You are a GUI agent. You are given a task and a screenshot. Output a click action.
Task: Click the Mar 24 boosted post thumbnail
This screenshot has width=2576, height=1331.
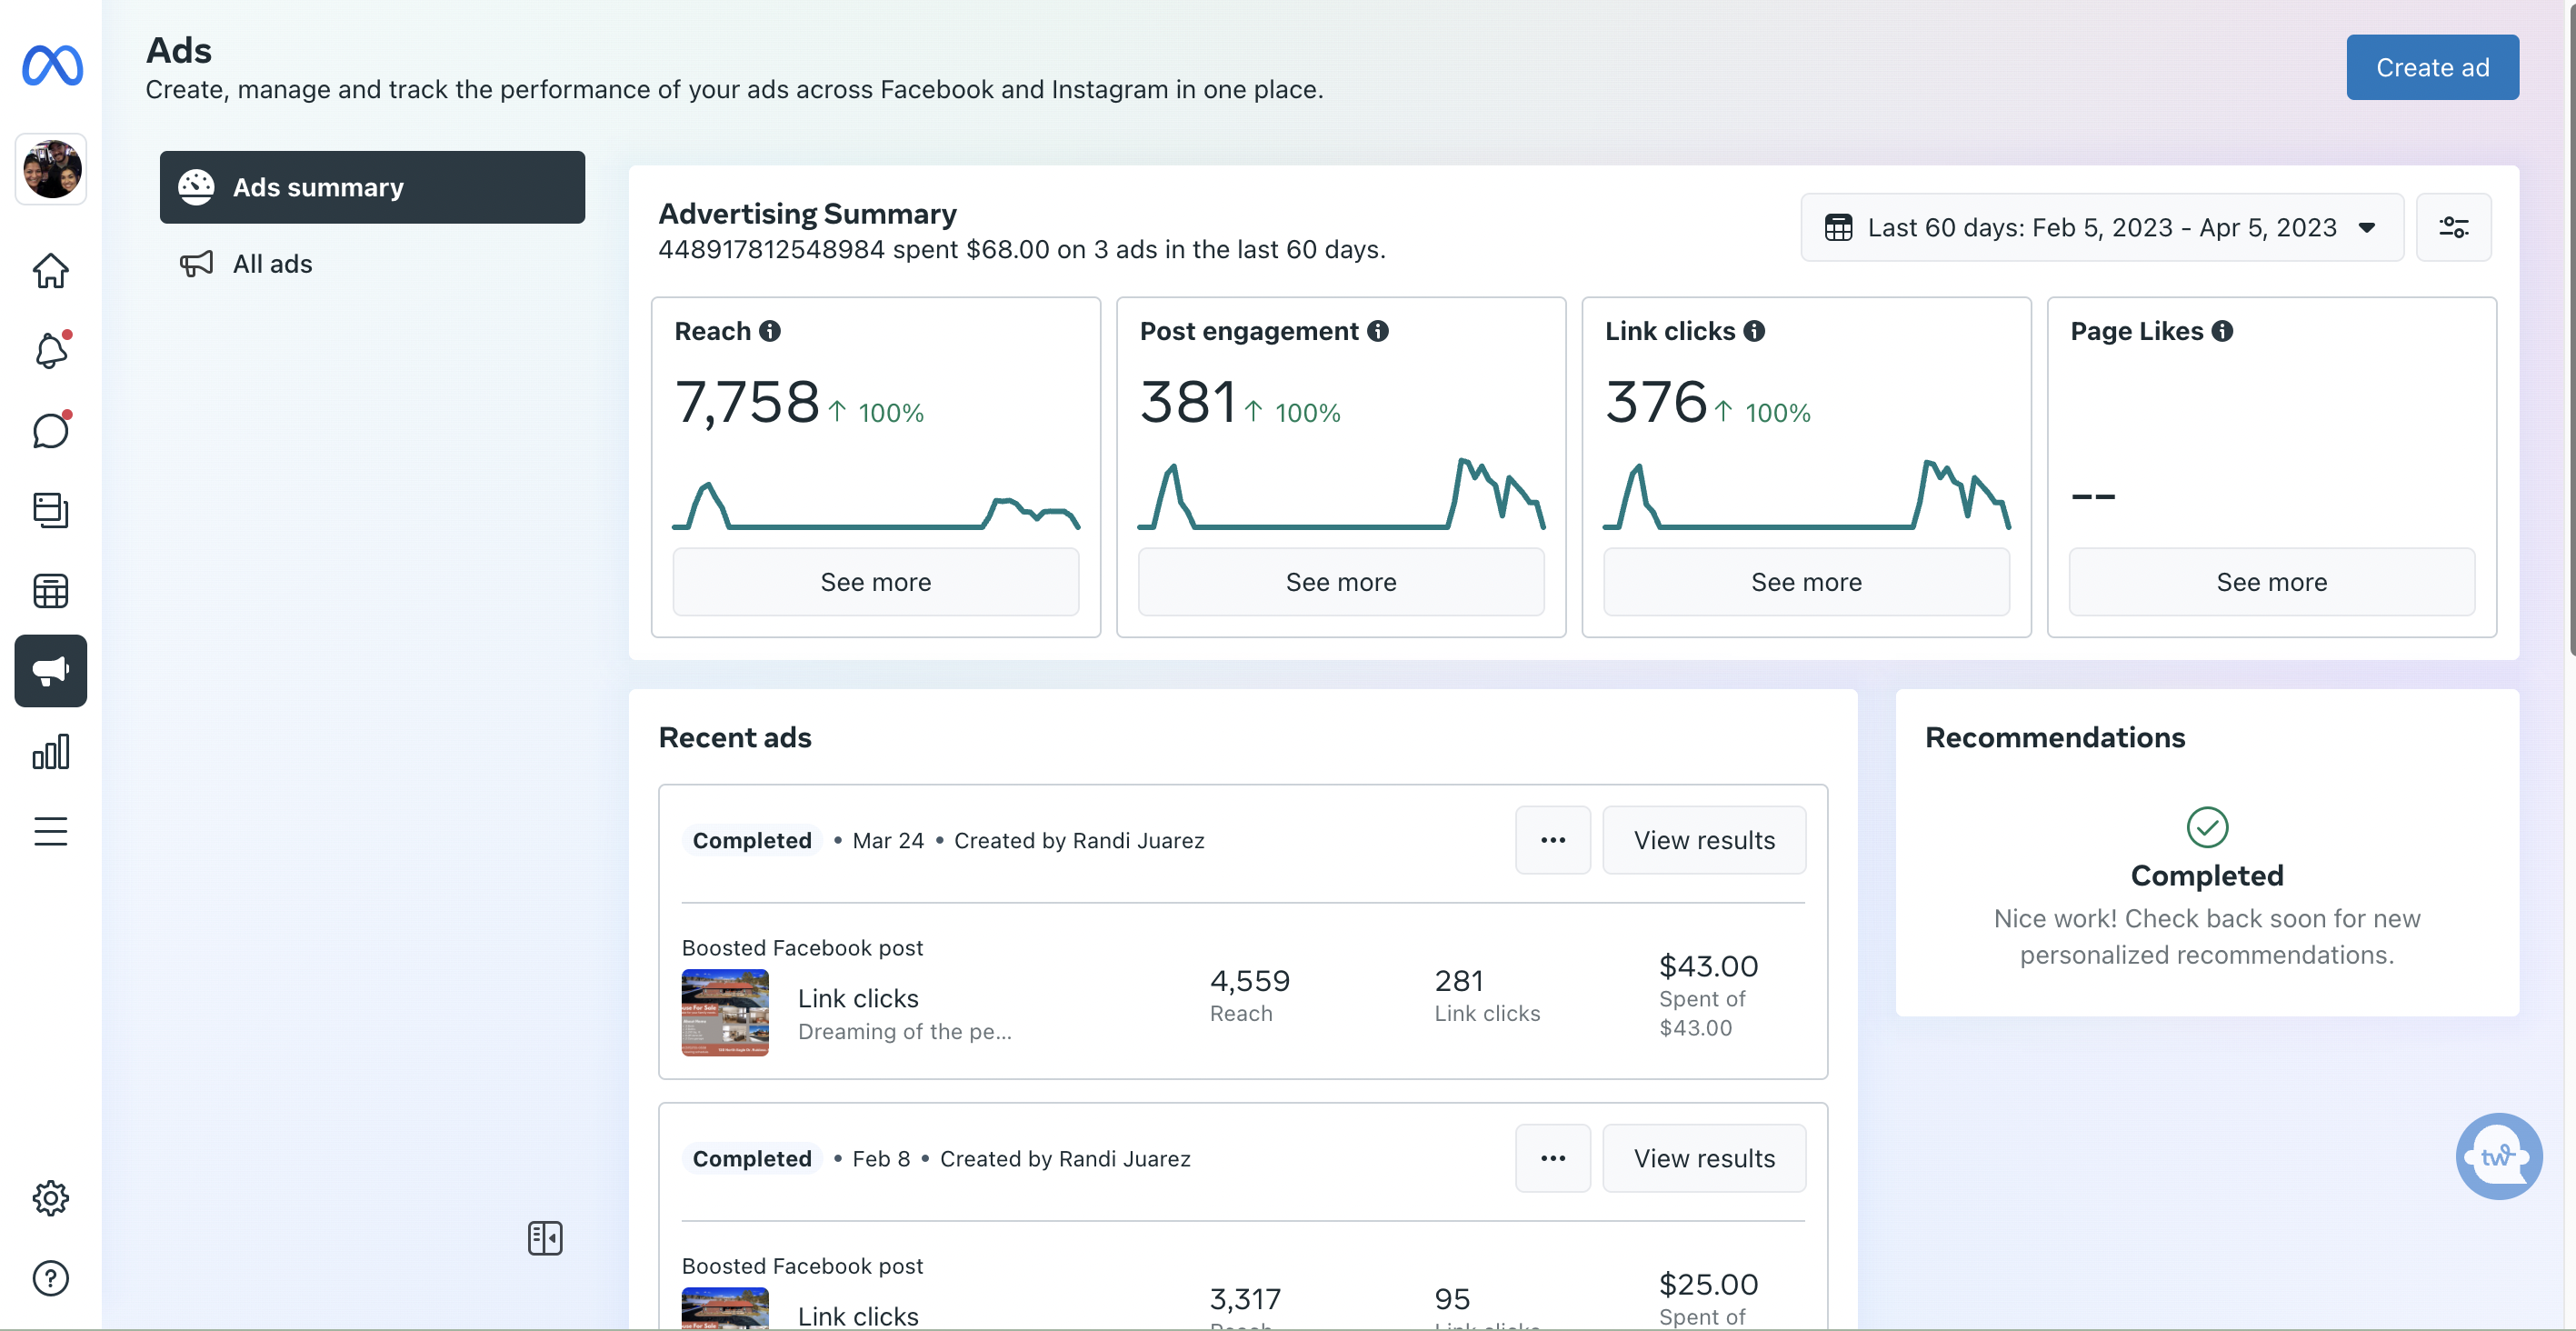click(725, 1012)
